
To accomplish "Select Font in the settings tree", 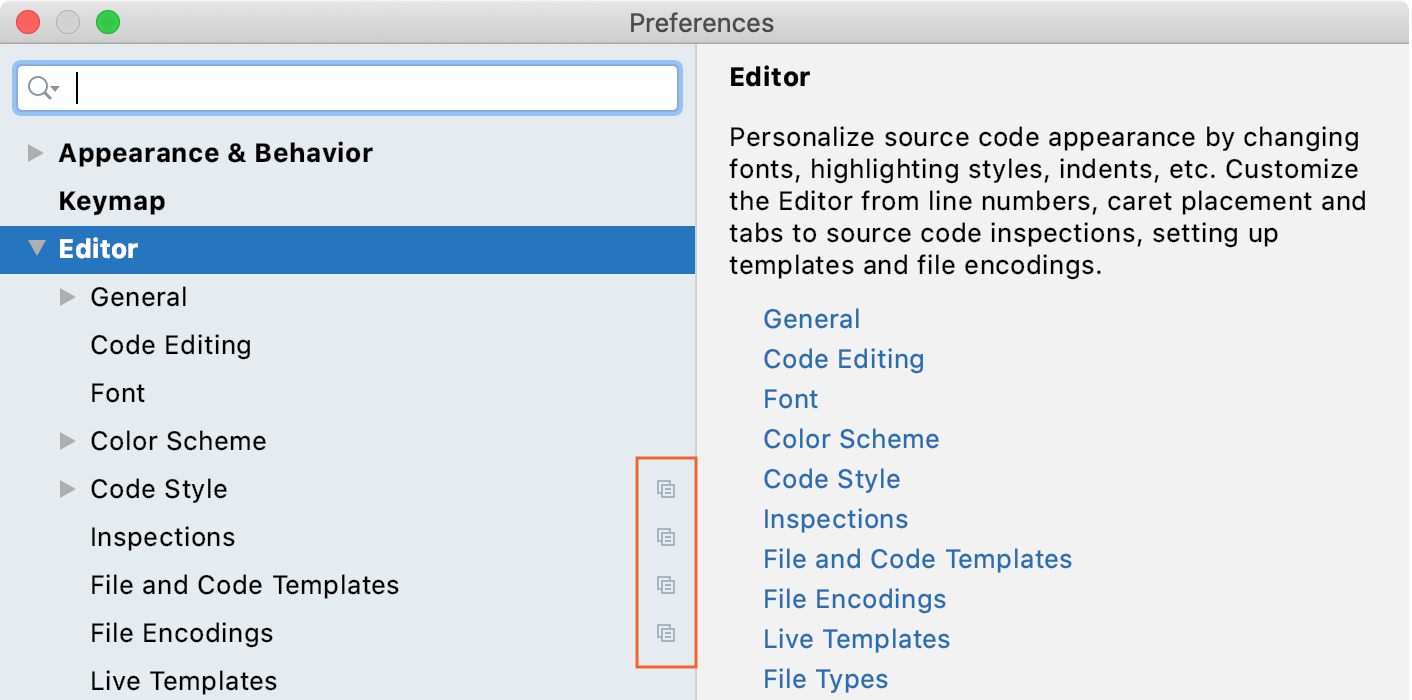I will 118,393.
